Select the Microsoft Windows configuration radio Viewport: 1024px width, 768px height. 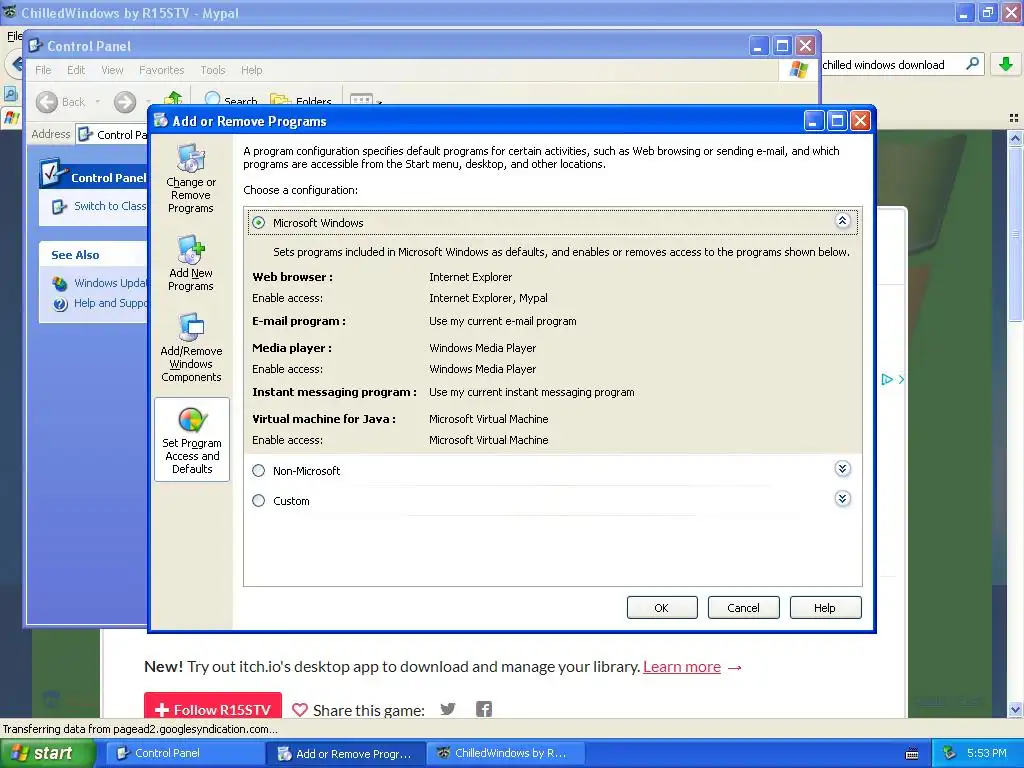coord(259,223)
